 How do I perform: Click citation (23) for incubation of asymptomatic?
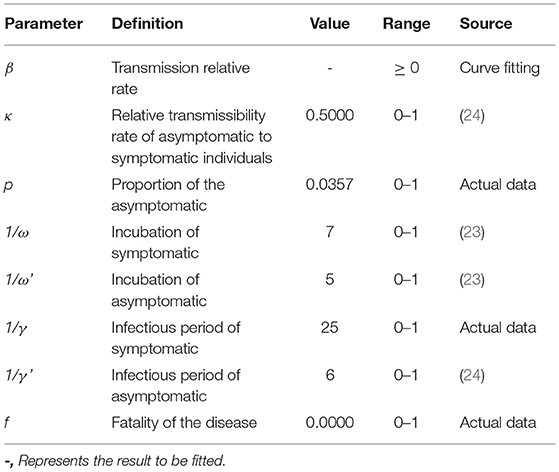point(472,279)
